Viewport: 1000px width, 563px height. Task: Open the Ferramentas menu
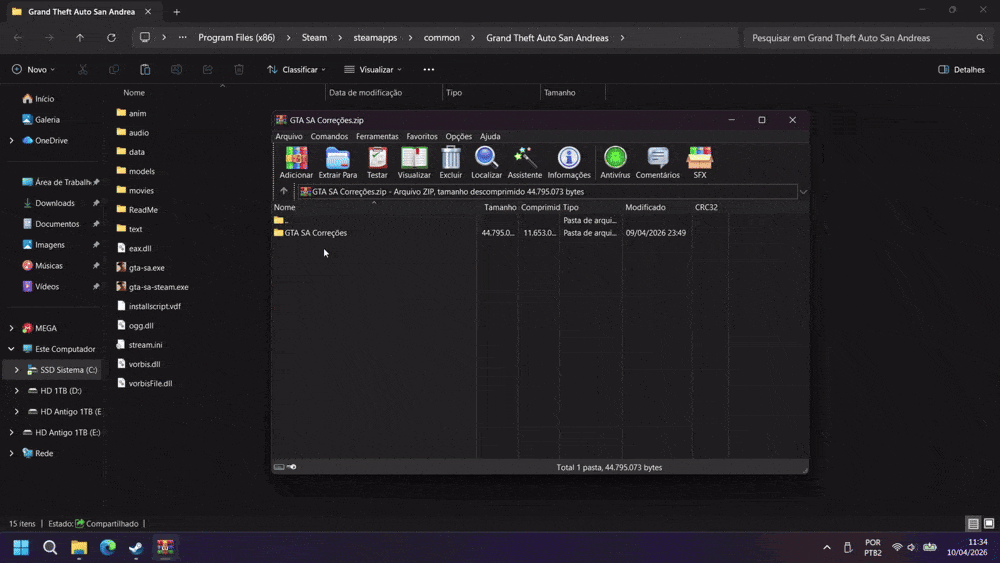point(377,136)
